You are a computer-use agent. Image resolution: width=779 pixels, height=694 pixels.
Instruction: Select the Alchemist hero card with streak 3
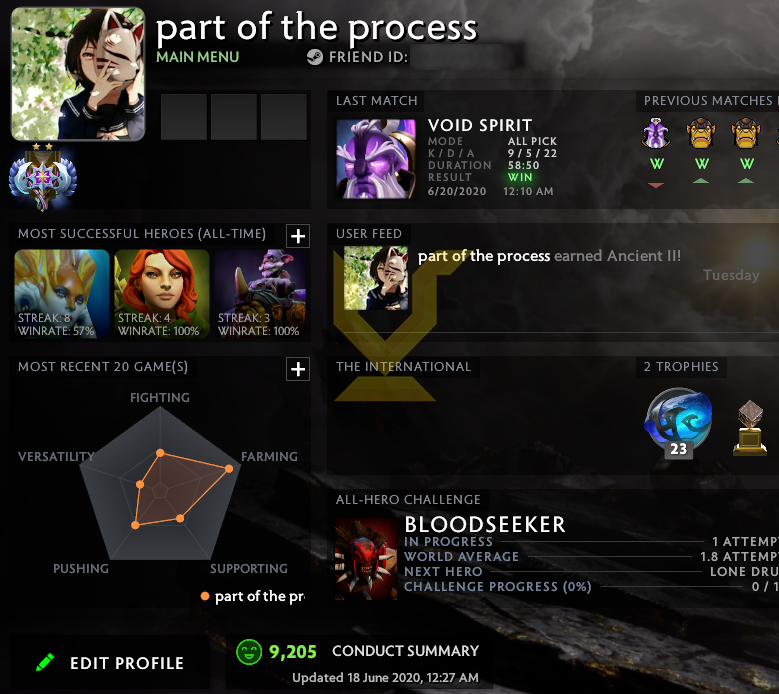coord(260,294)
